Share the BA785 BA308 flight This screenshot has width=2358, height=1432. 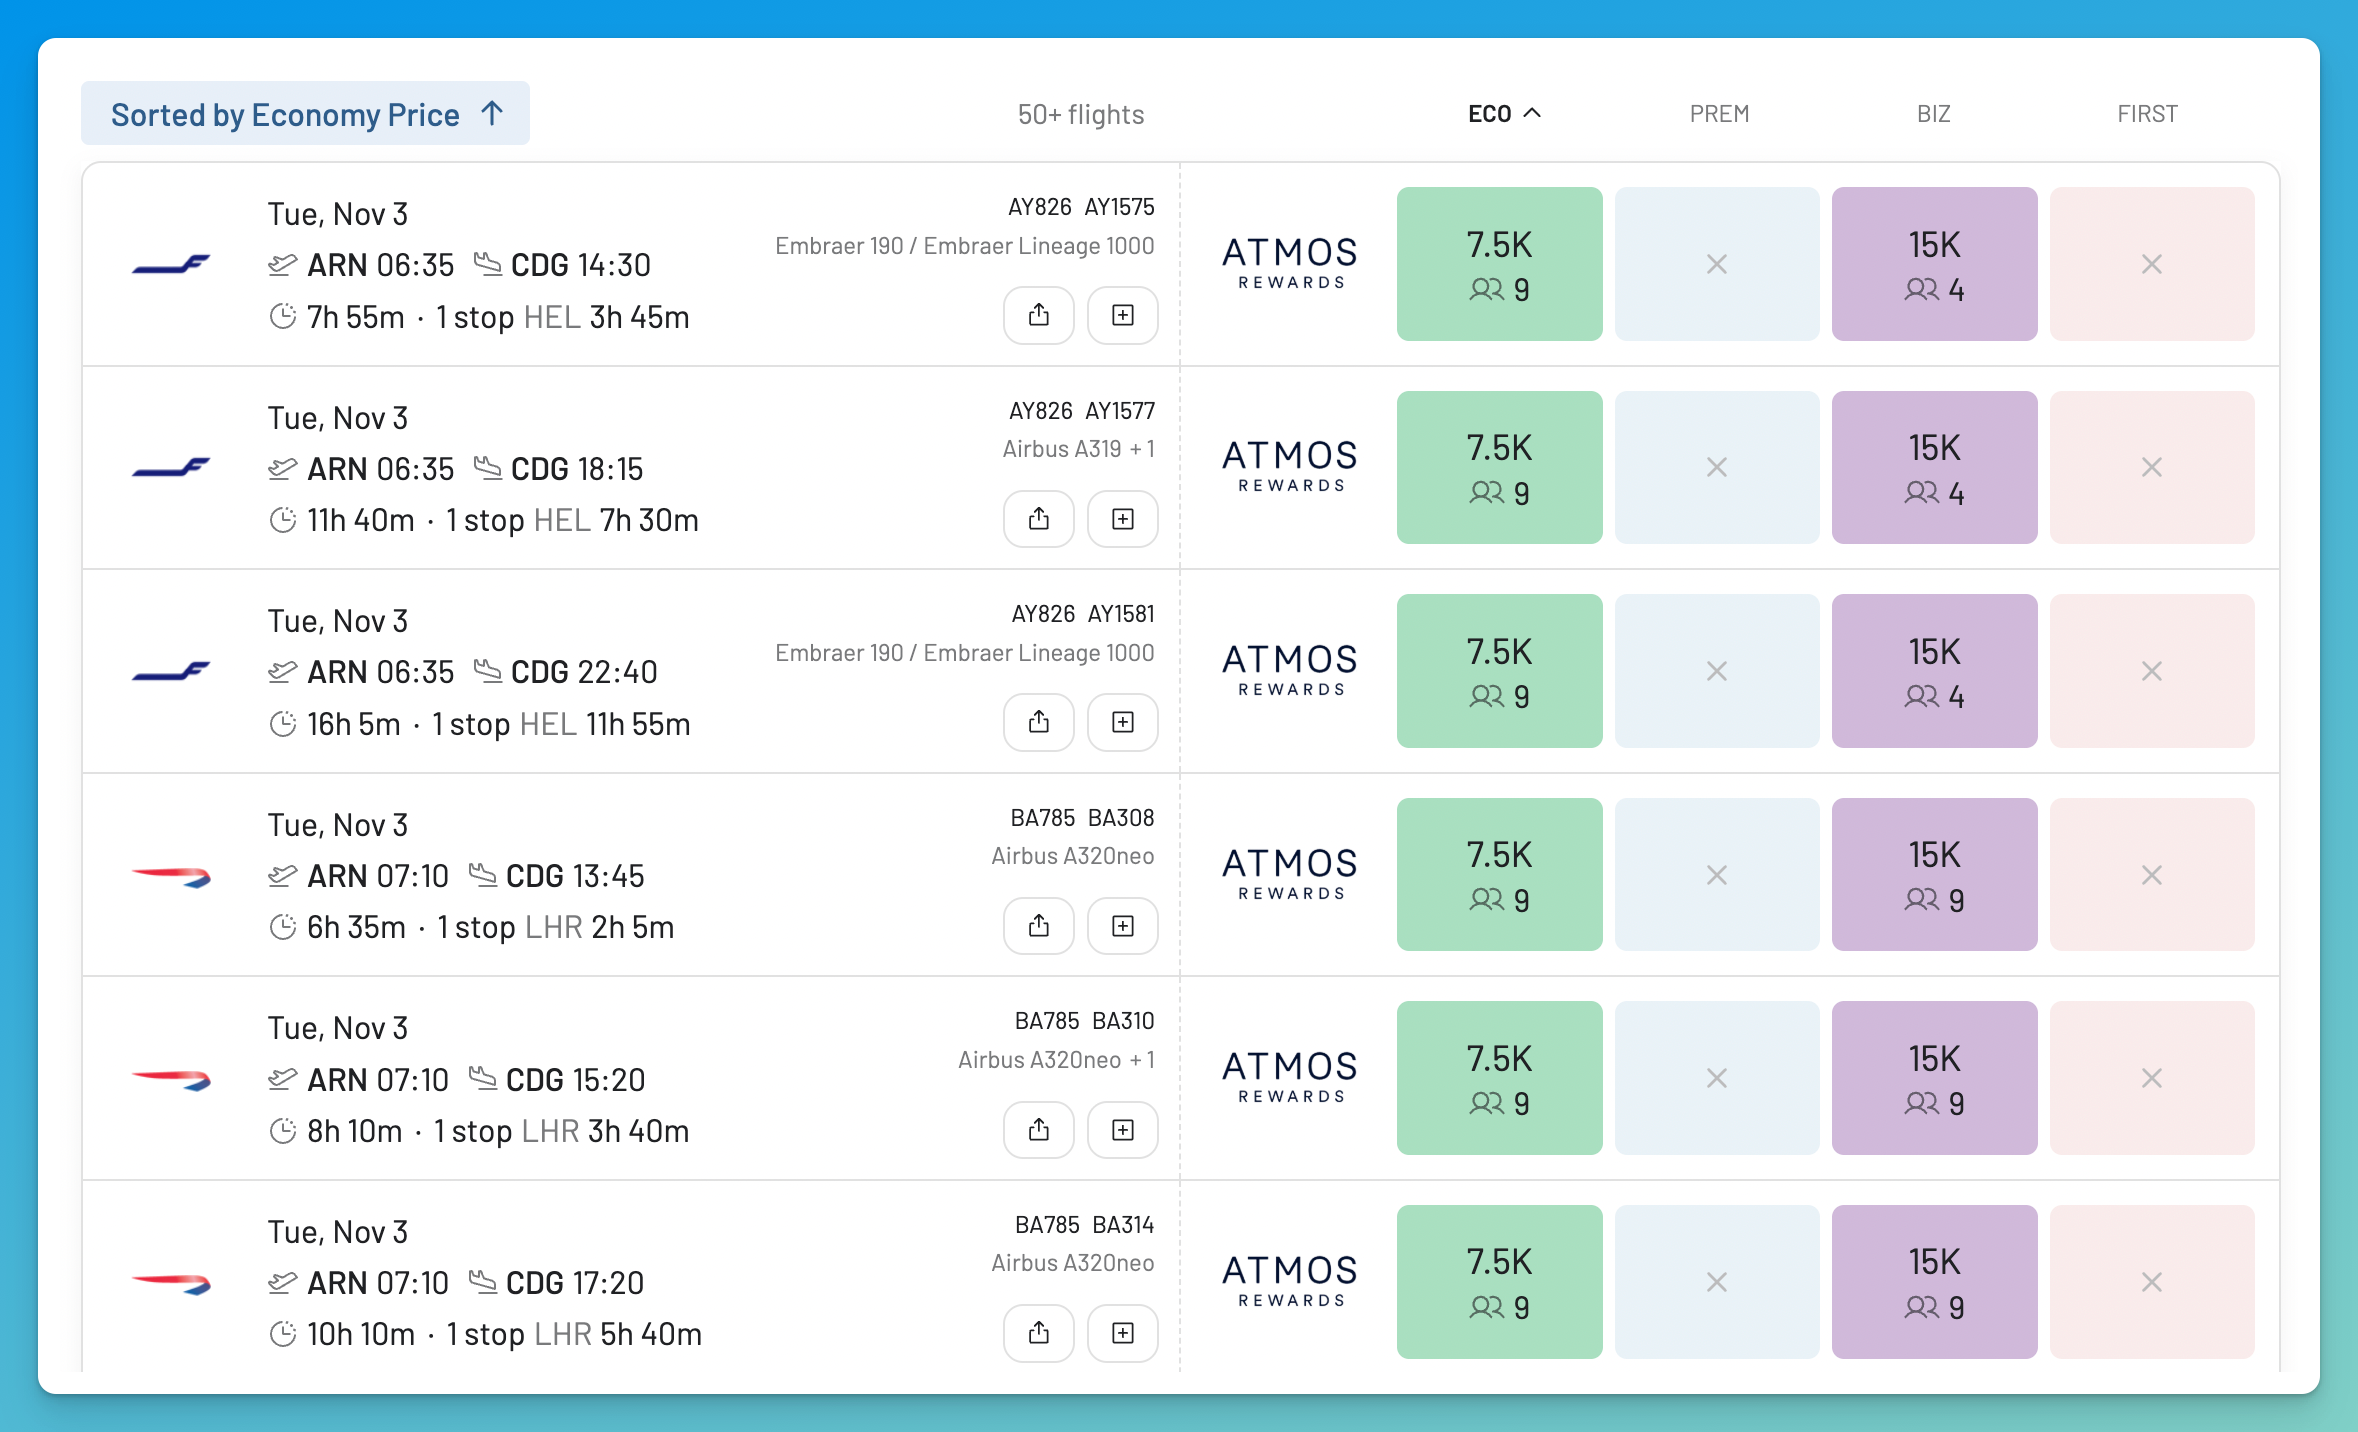click(x=1038, y=926)
